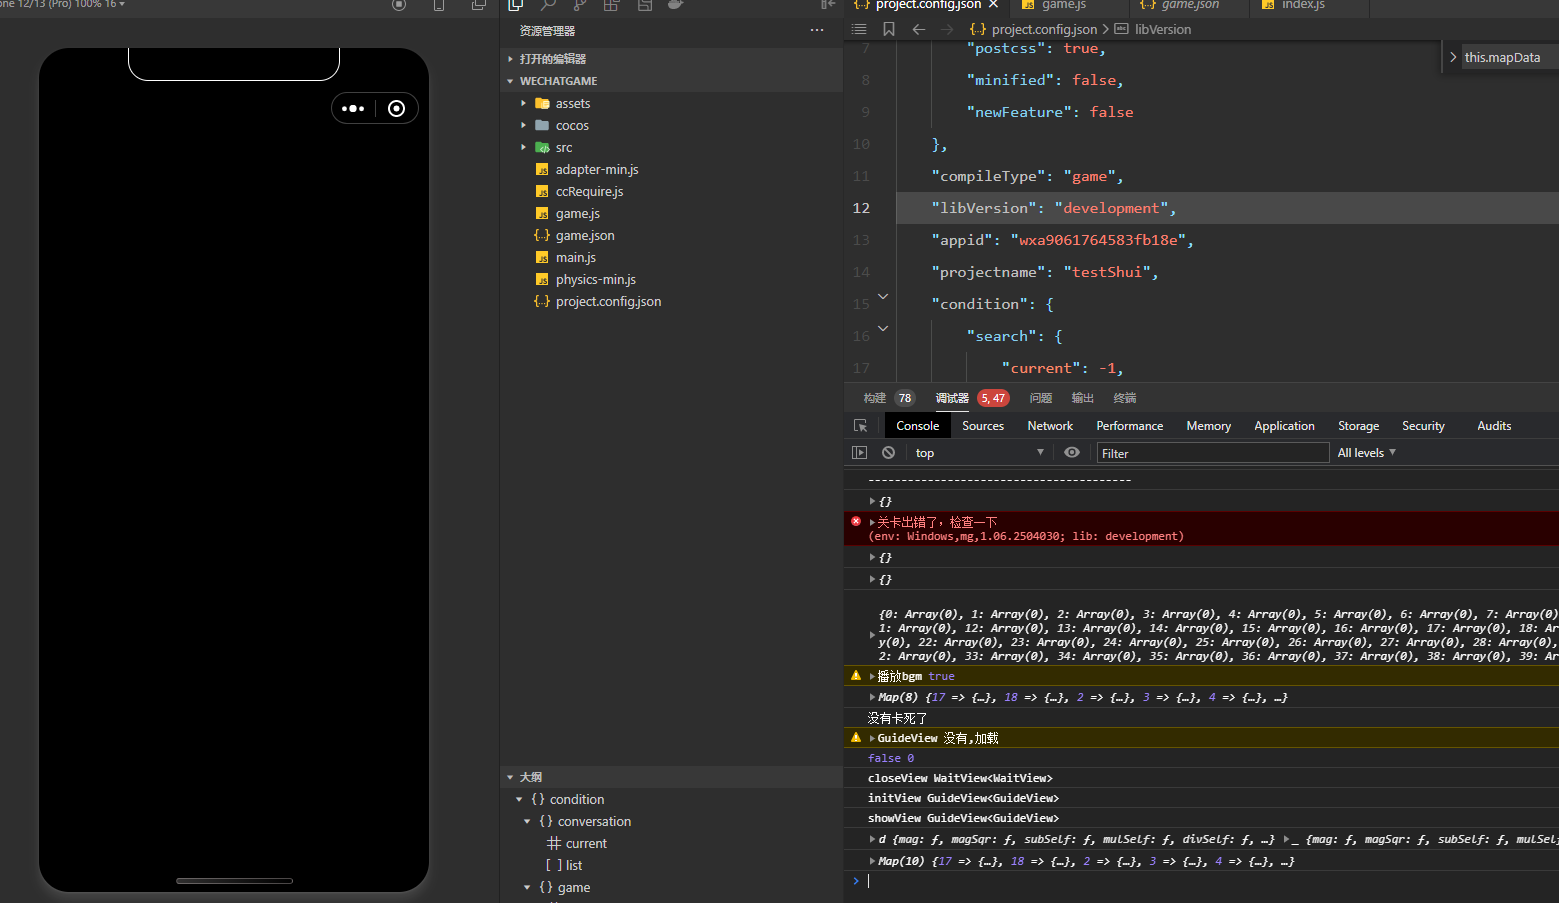Click the console Filter input field
1559x903 pixels.
click(x=1212, y=453)
